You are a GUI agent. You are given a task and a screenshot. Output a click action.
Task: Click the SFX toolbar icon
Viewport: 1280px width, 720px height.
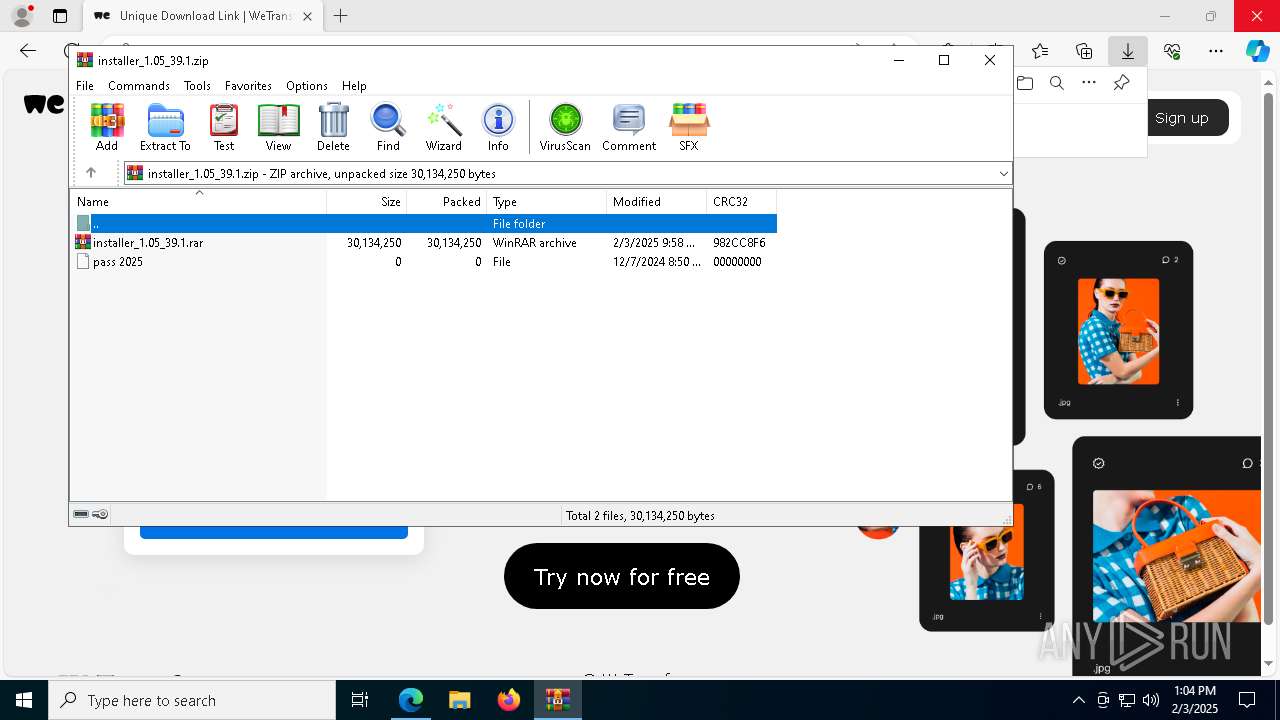[689, 127]
